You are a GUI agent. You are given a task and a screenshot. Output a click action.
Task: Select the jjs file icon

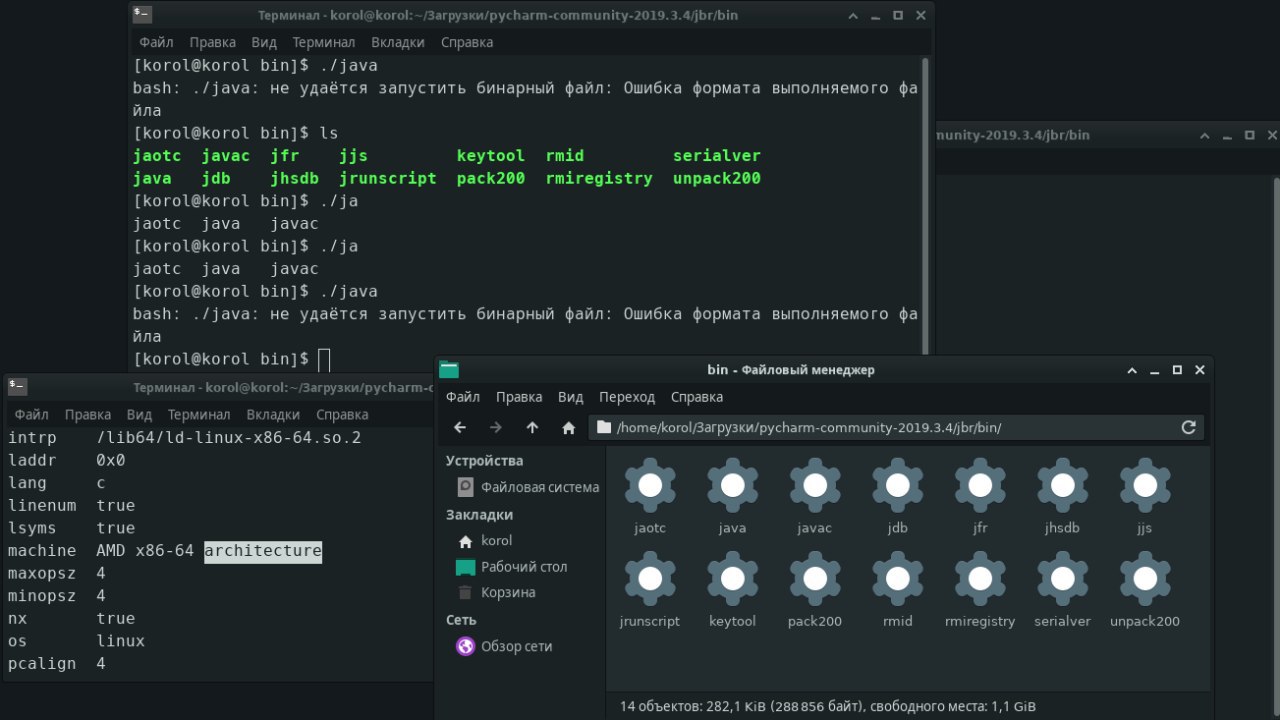1145,486
